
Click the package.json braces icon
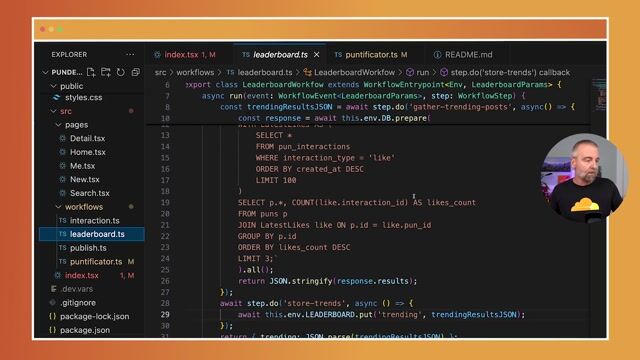click(x=53, y=330)
